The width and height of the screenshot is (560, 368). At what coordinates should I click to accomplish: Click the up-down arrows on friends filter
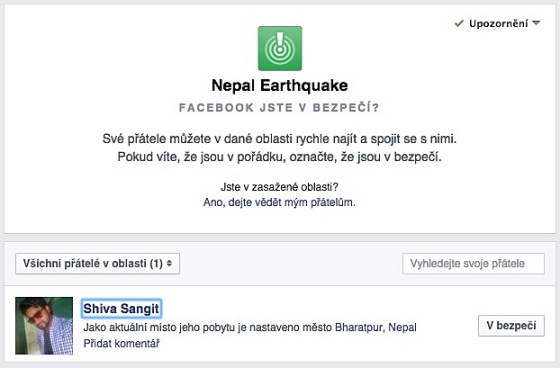[169, 264]
